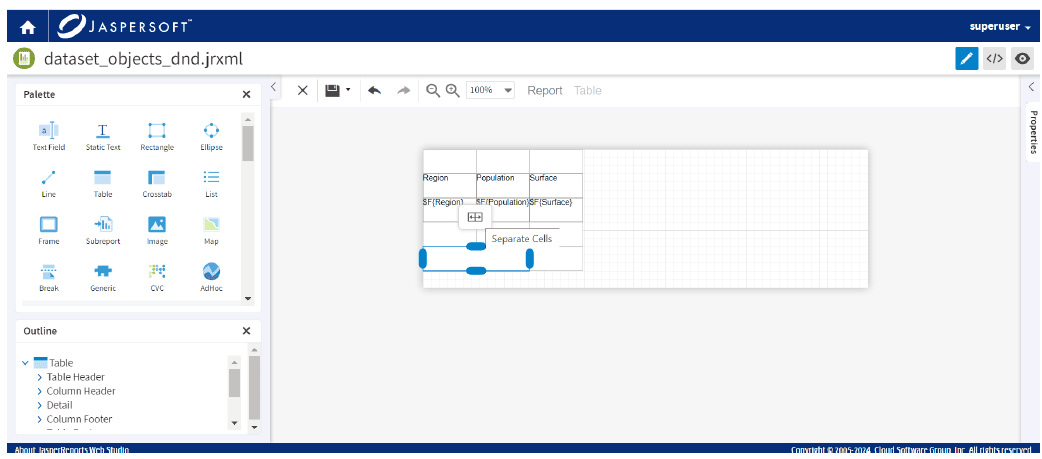Click the Separate Cells tooltip label
1042x459 pixels.
click(522, 238)
